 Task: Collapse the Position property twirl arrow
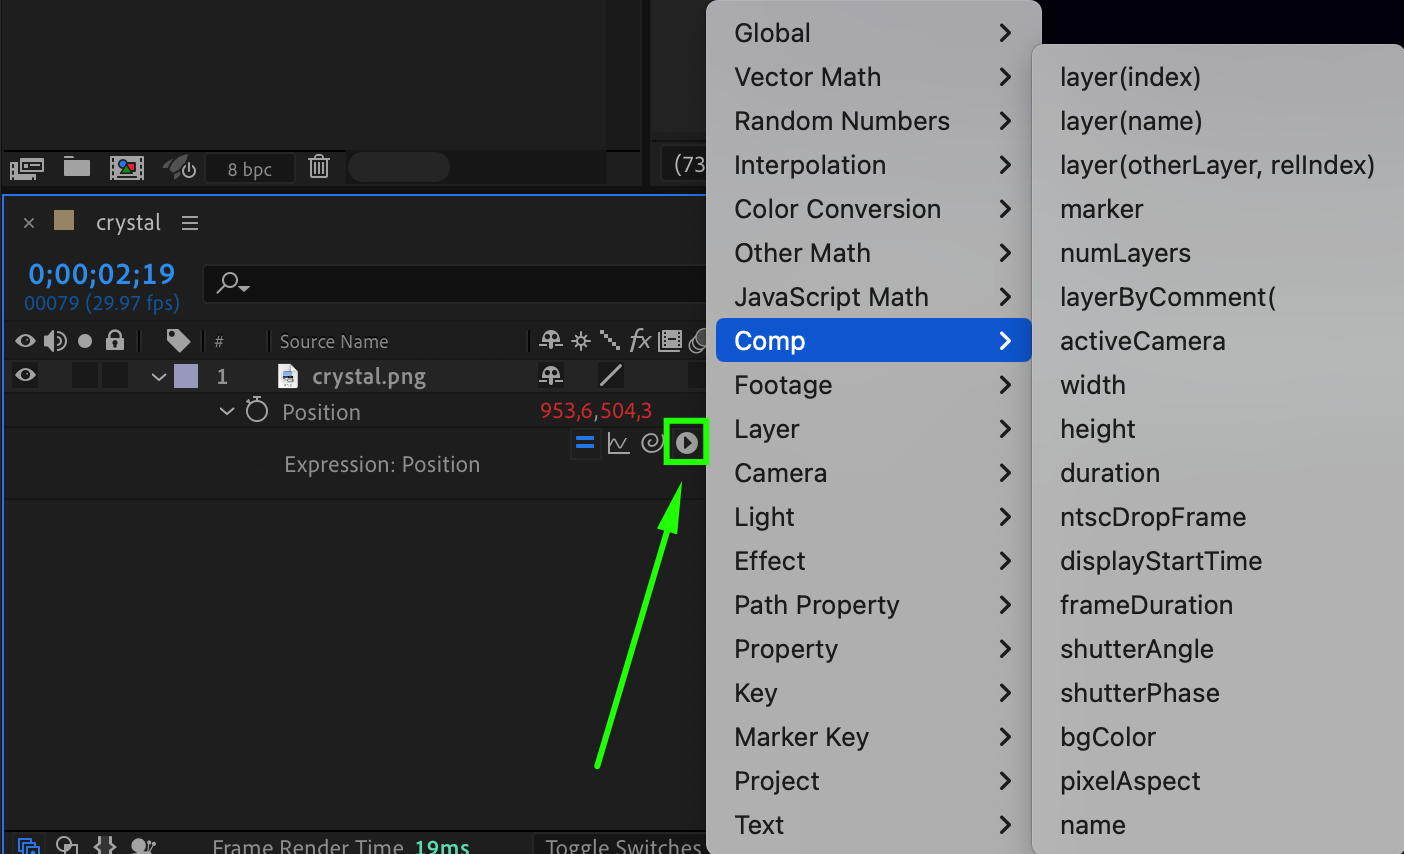[x=227, y=411]
